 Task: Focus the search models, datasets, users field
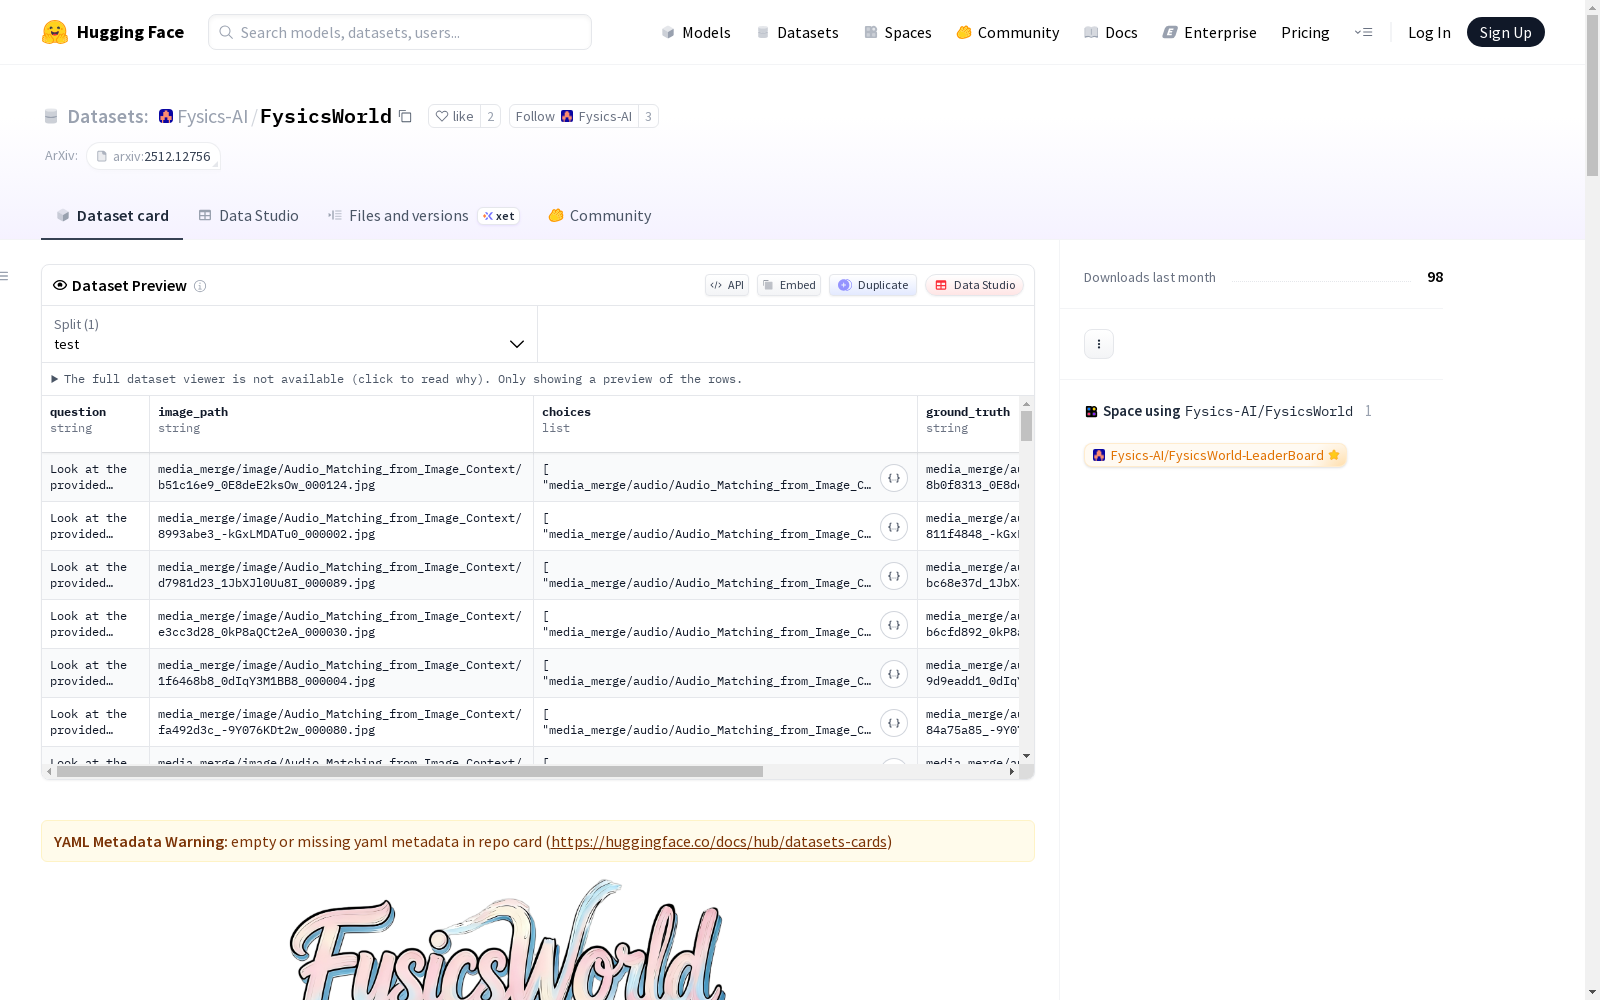pyautogui.click(x=400, y=32)
